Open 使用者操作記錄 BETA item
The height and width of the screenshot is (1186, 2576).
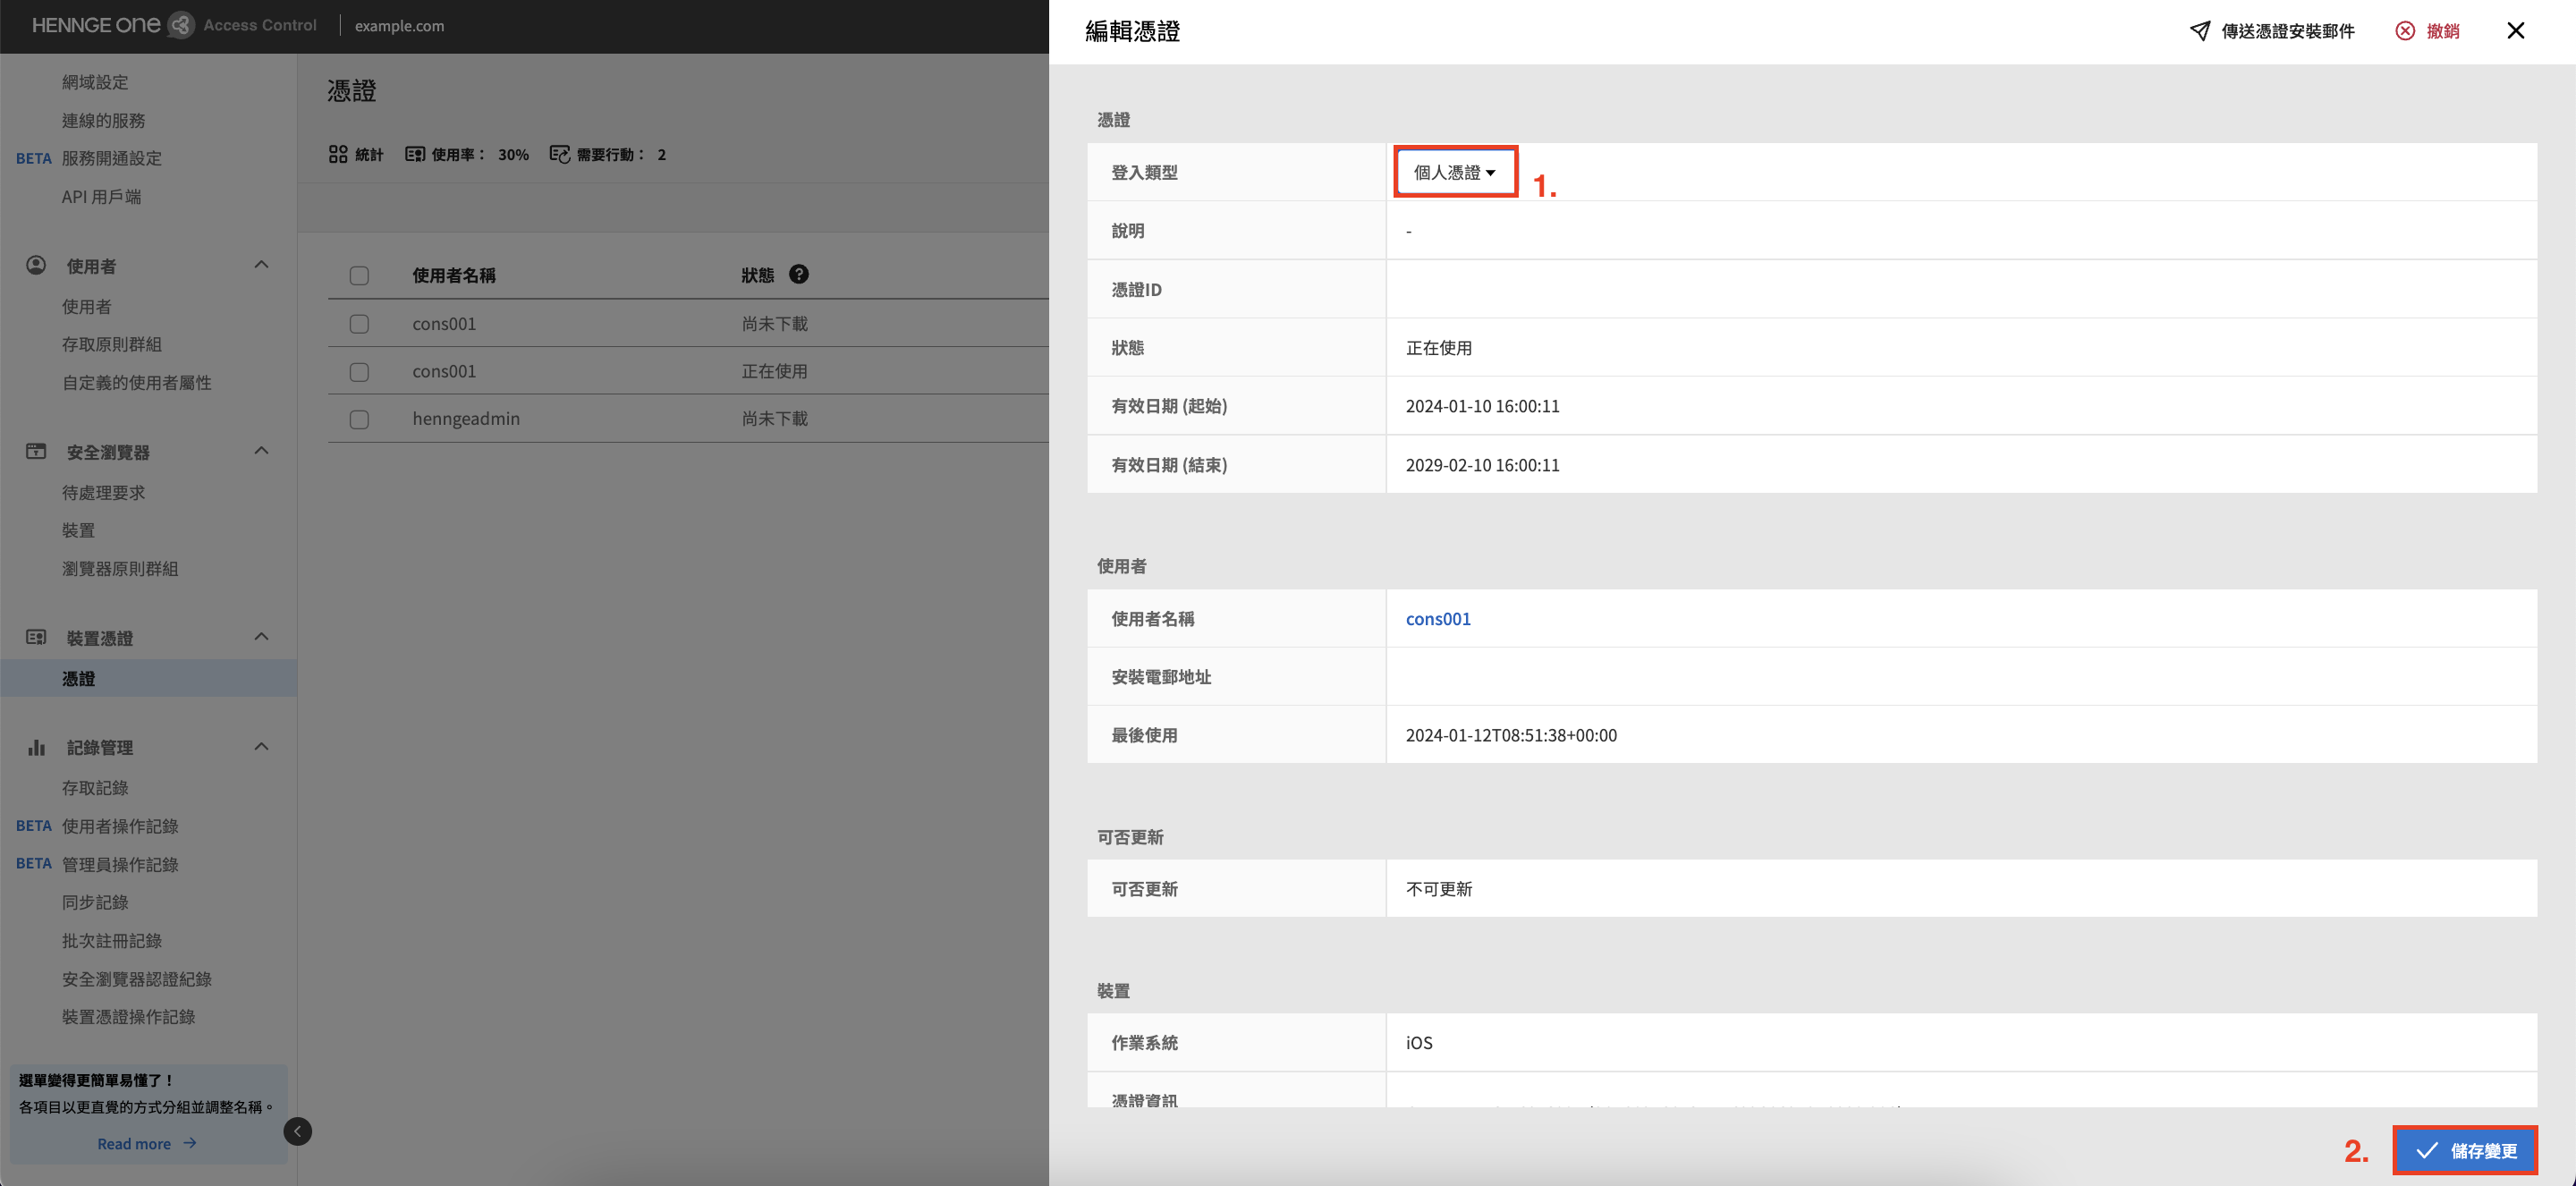click(x=120, y=826)
